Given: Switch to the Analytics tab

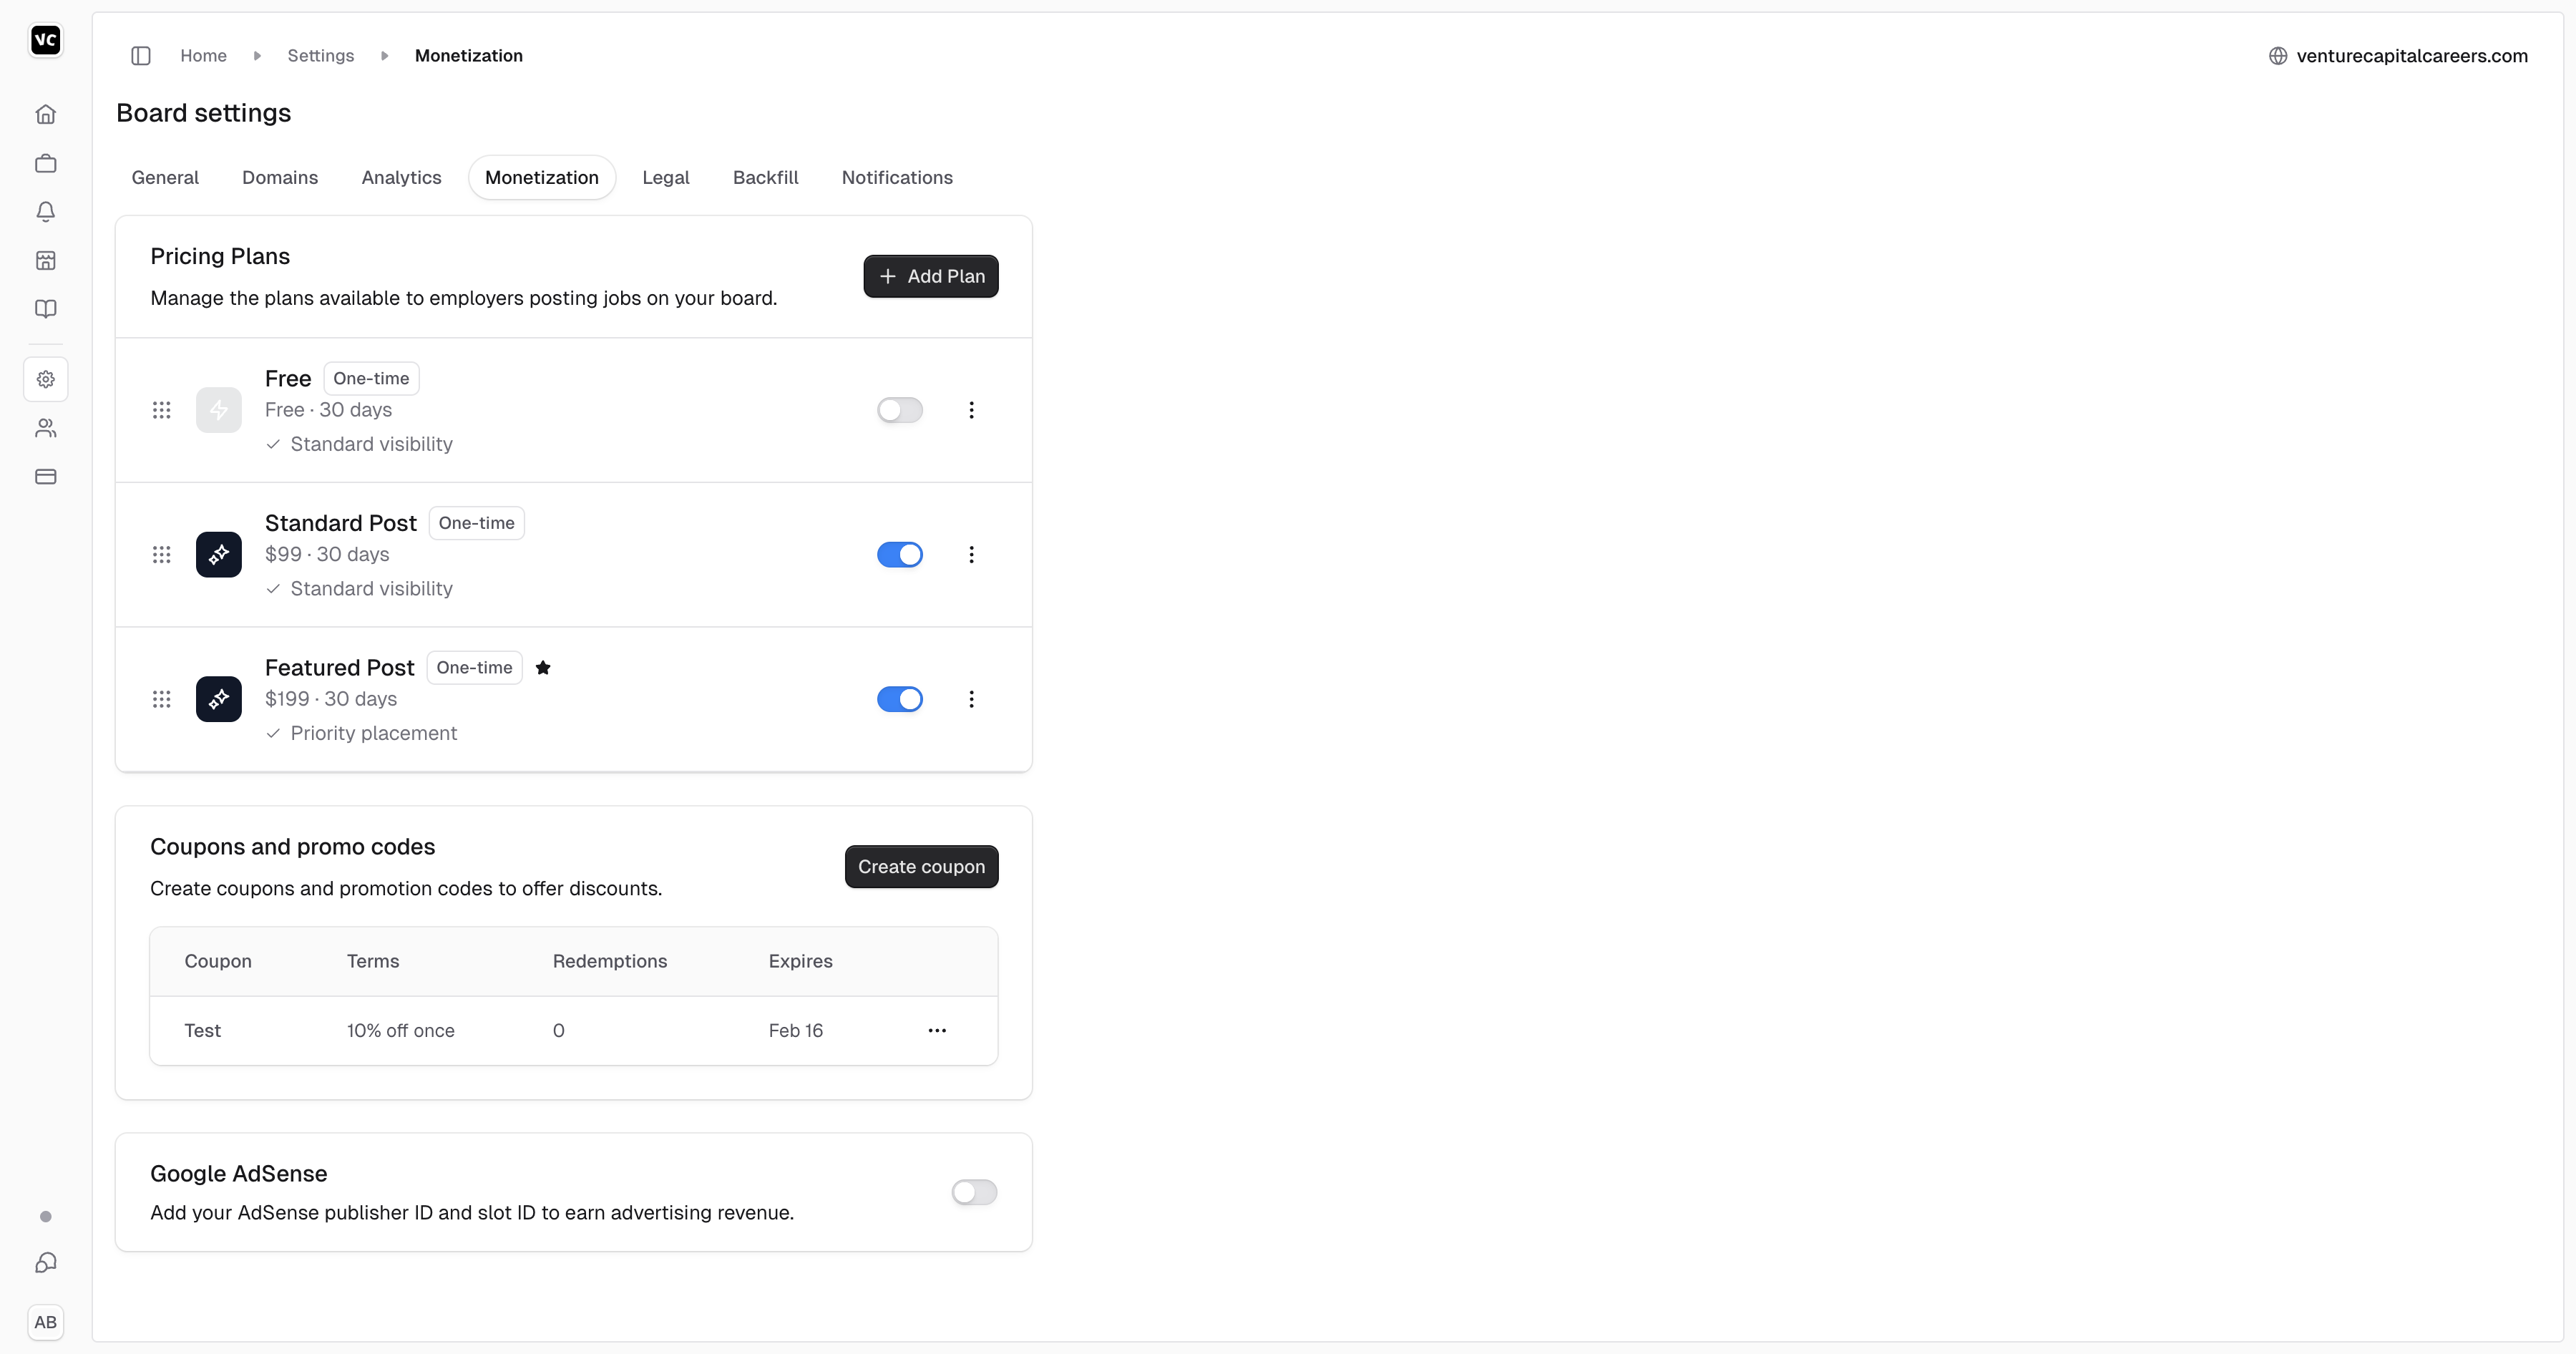Looking at the screenshot, I should click(401, 178).
